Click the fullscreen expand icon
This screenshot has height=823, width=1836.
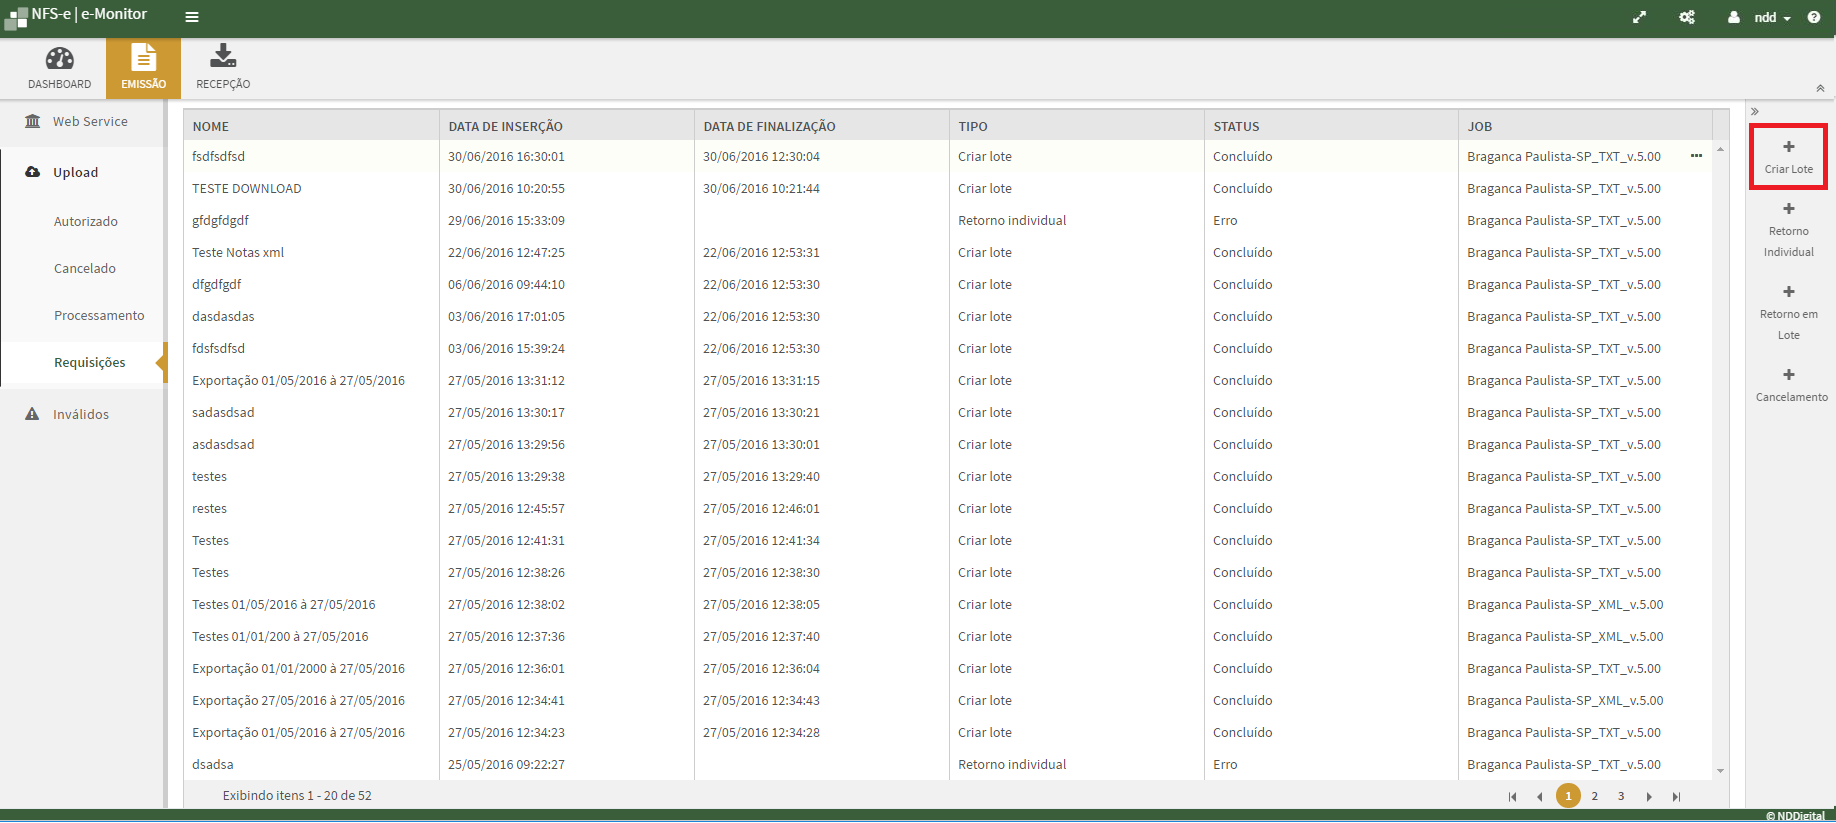coord(1639,17)
